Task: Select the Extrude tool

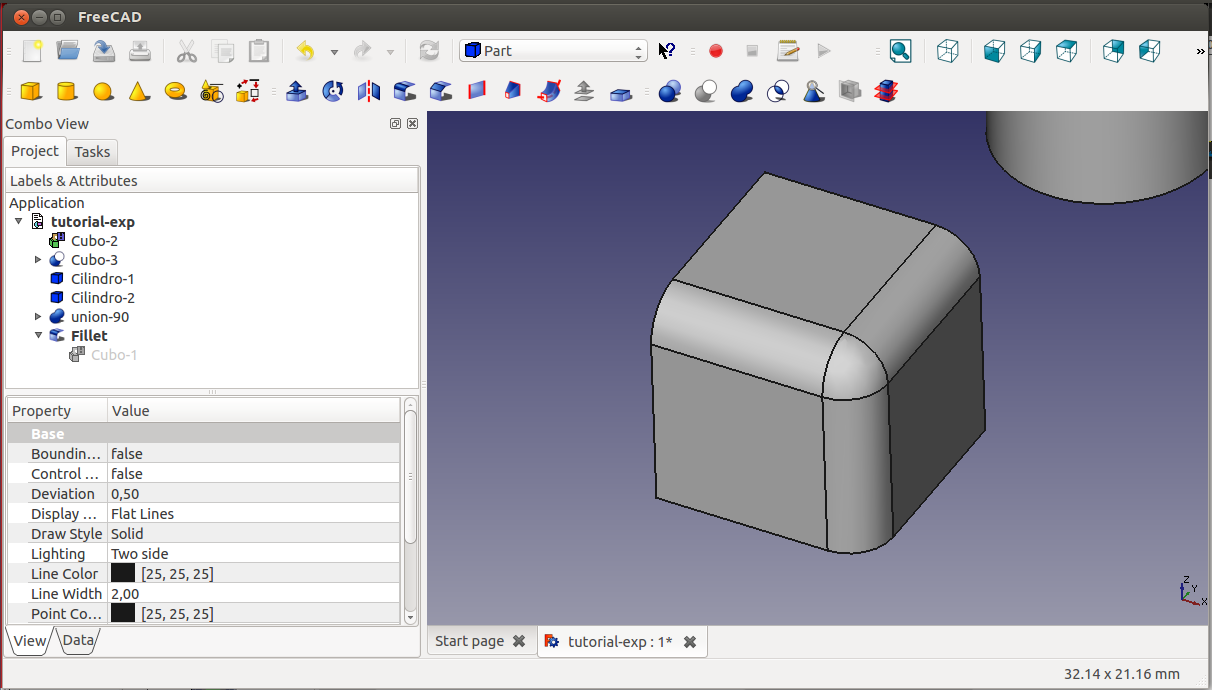Action: click(296, 92)
